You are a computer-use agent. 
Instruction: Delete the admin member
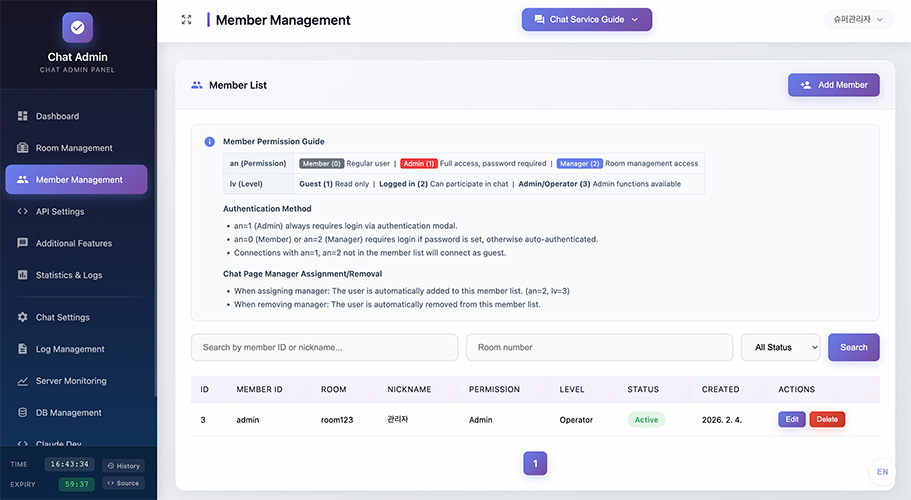tap(827, 419)
